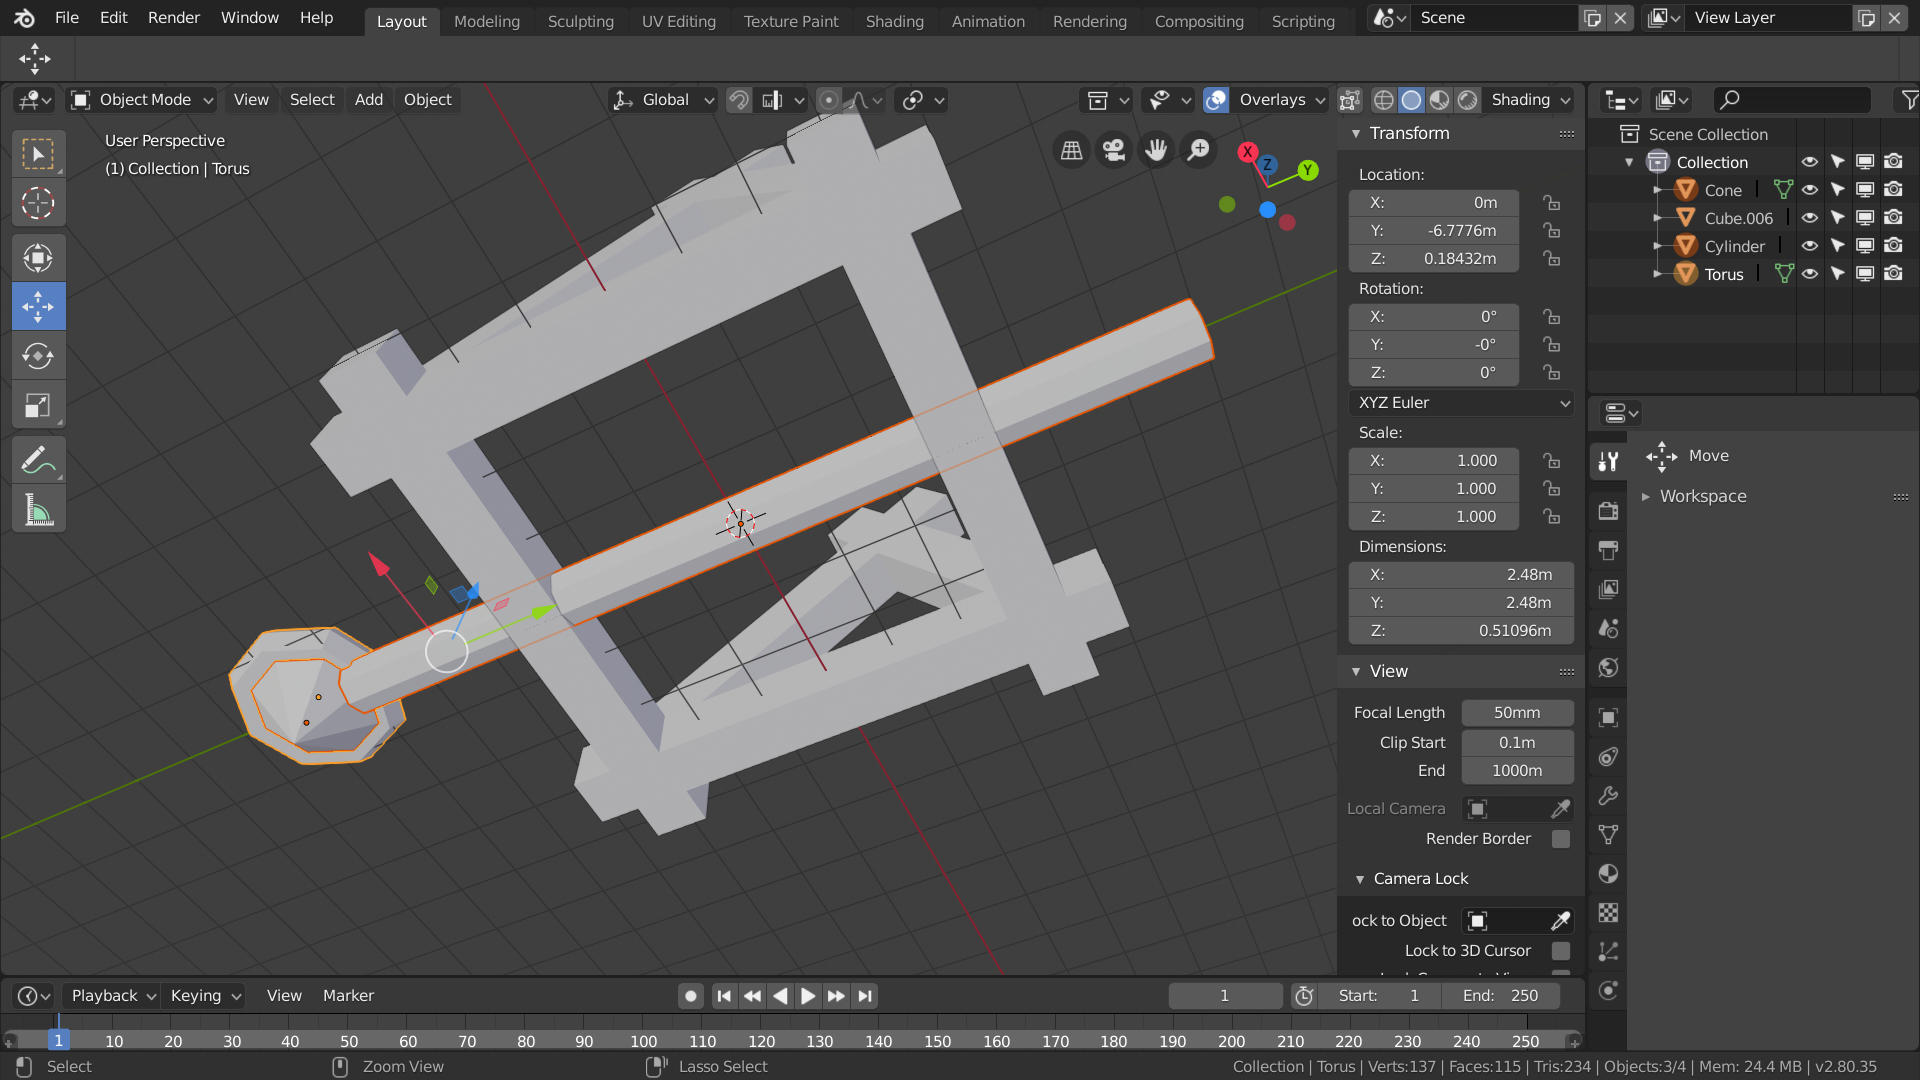1920x1080 pixels.
Task: Open the Keying dropdown in timeline
Action: tap(205, 996)
